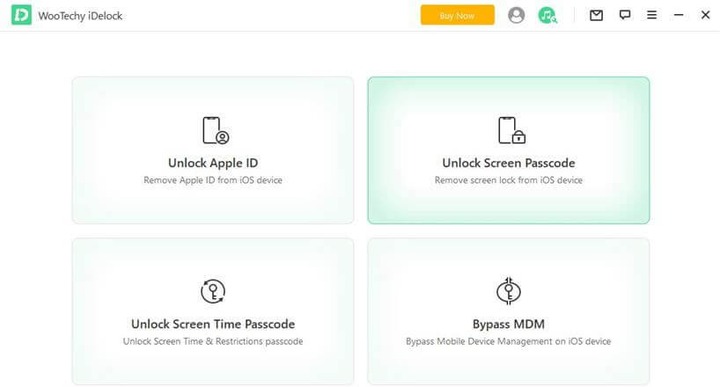Click the green music search icon

point(547,15)
